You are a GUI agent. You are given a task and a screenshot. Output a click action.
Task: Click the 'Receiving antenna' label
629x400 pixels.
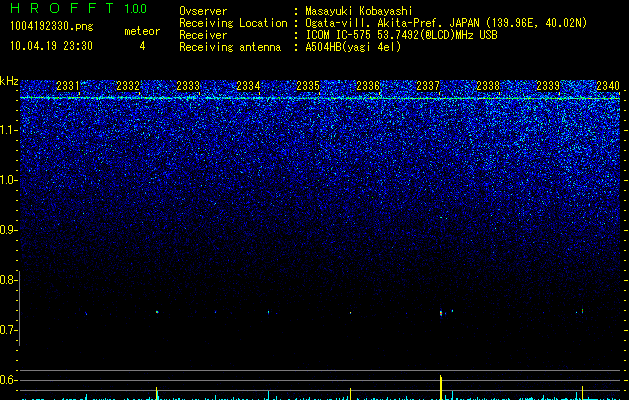tap(230, 47)
